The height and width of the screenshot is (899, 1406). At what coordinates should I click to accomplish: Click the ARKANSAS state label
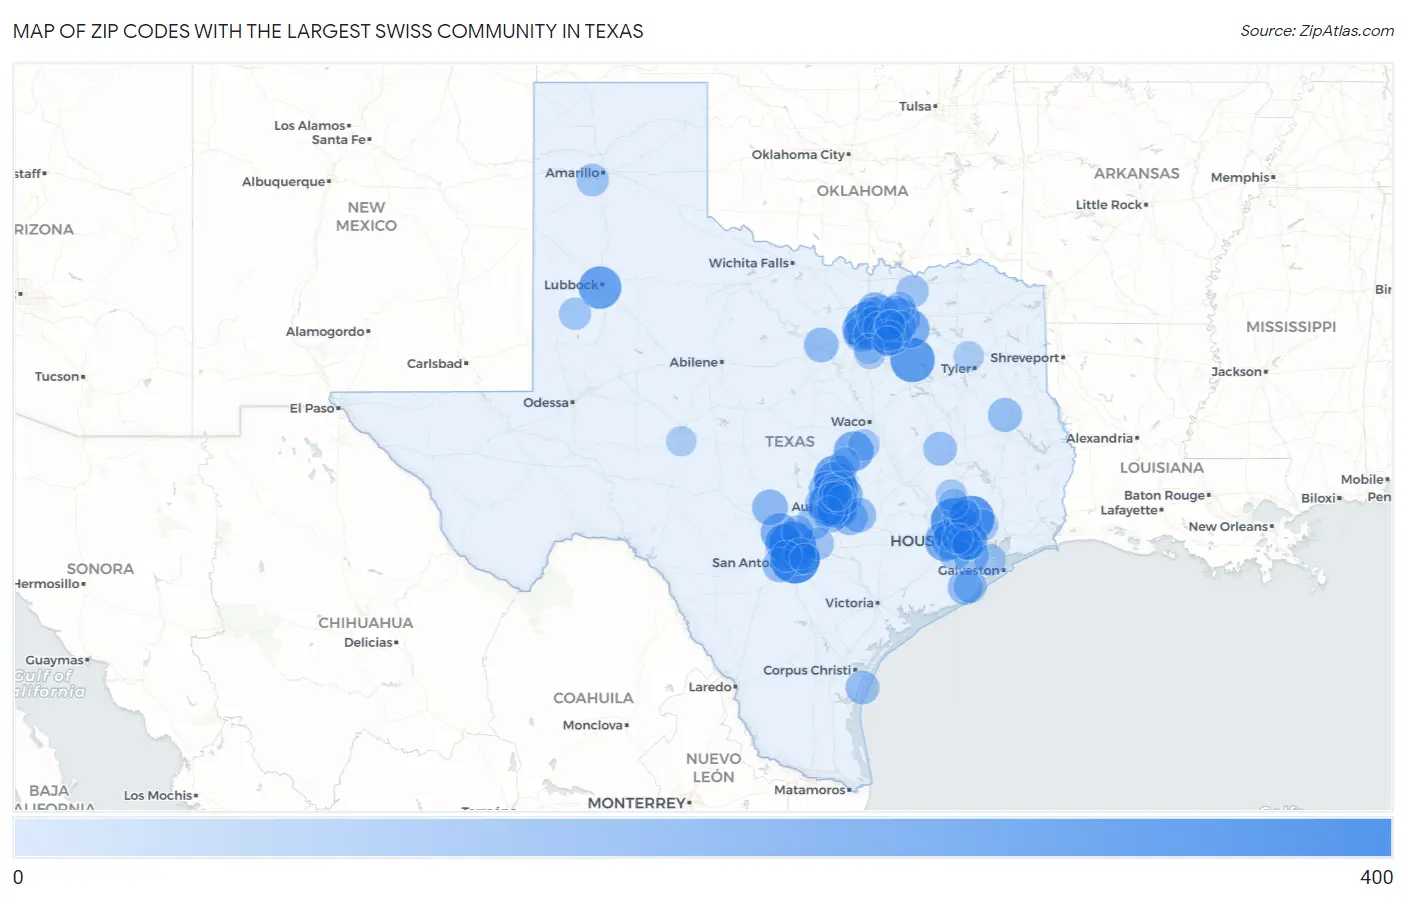coord(1136,173)
